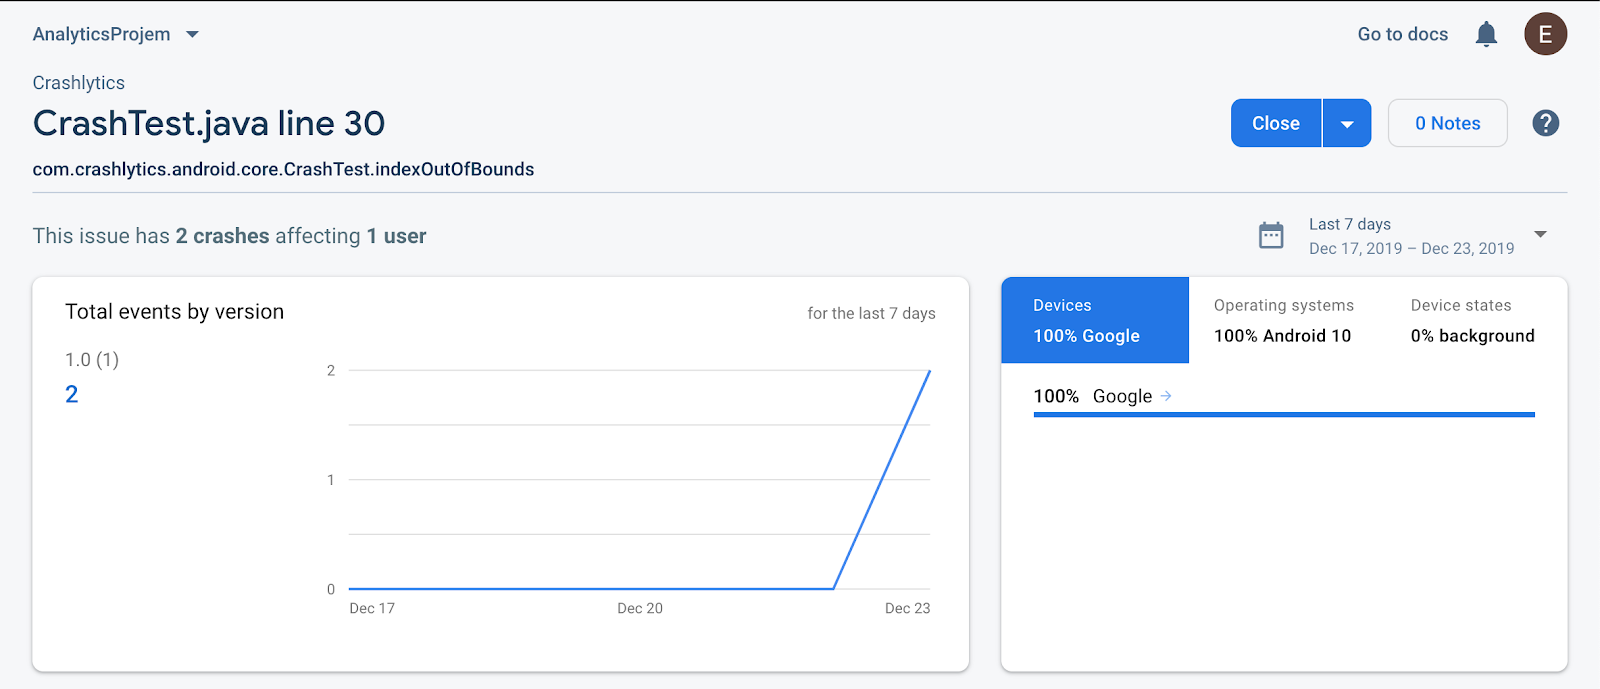This screenshot has width=1600, height=689.
Task: Switch to the Devices tab
Action: point(1095,320)
